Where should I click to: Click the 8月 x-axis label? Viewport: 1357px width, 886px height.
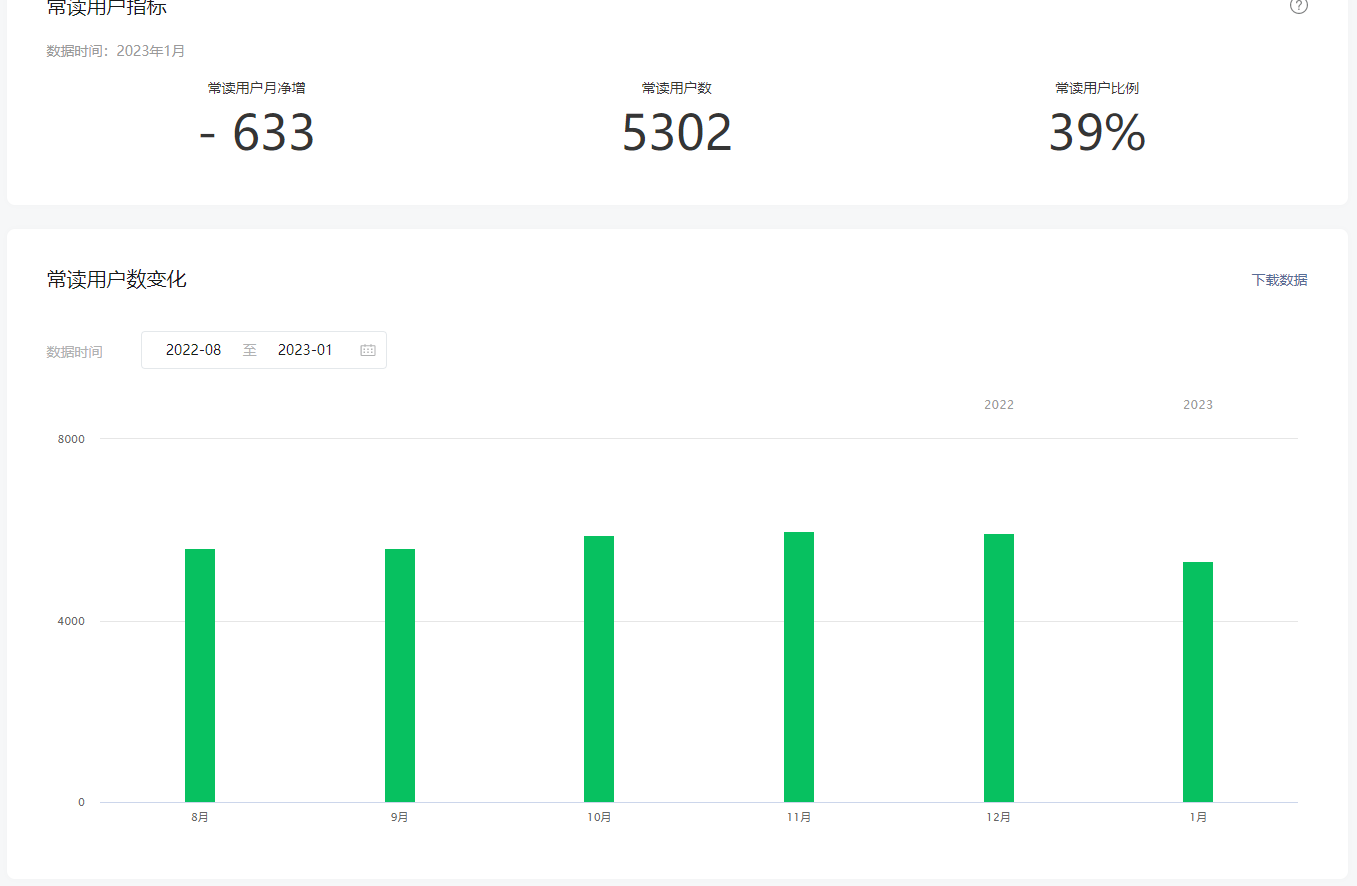pyautogui.click(x=200, y=817)
